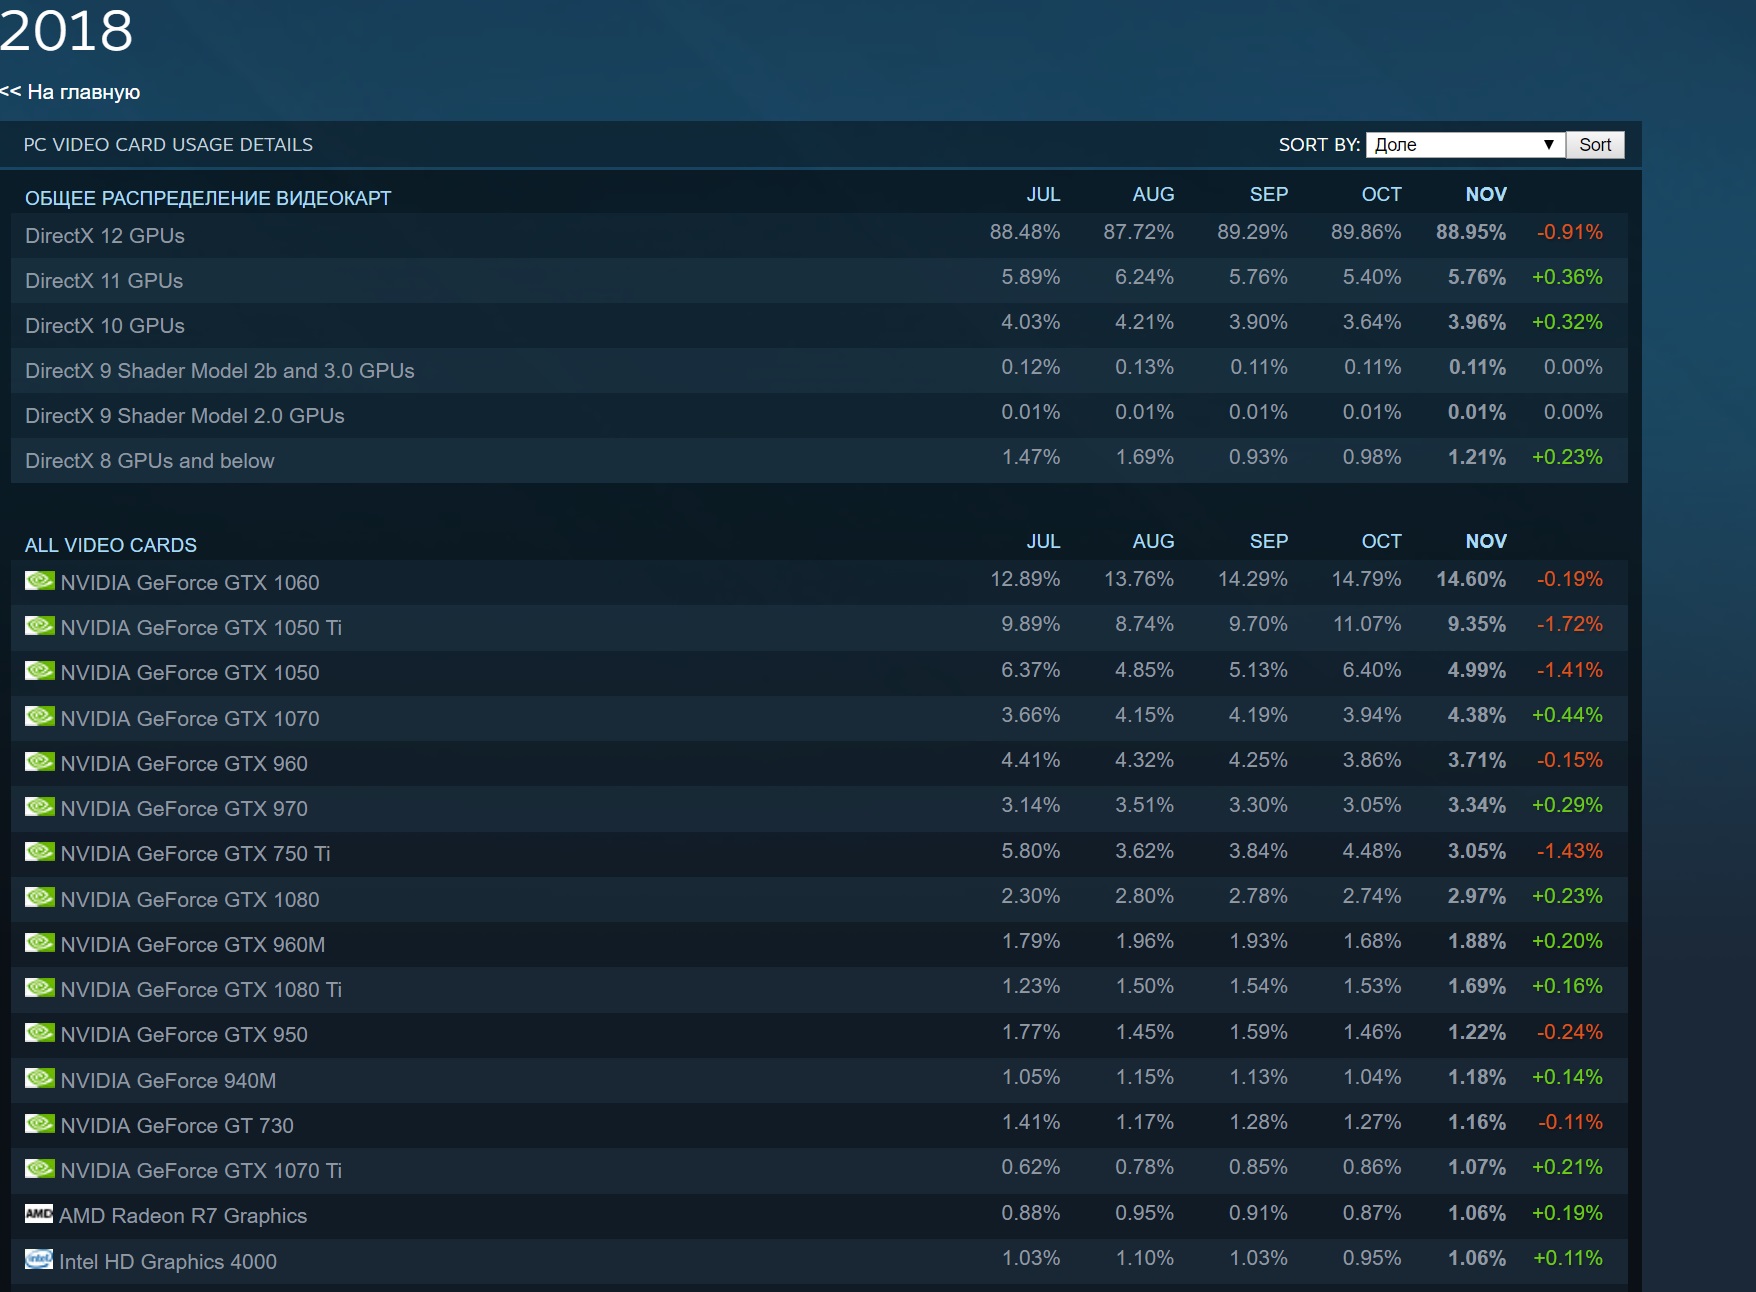
Task: Click the 'ОБЩЕЕ РАСПРЕДЕЛЕНИЕ ВИДЕОКАРТ' section heading
Action: click(x=208, y=198)
